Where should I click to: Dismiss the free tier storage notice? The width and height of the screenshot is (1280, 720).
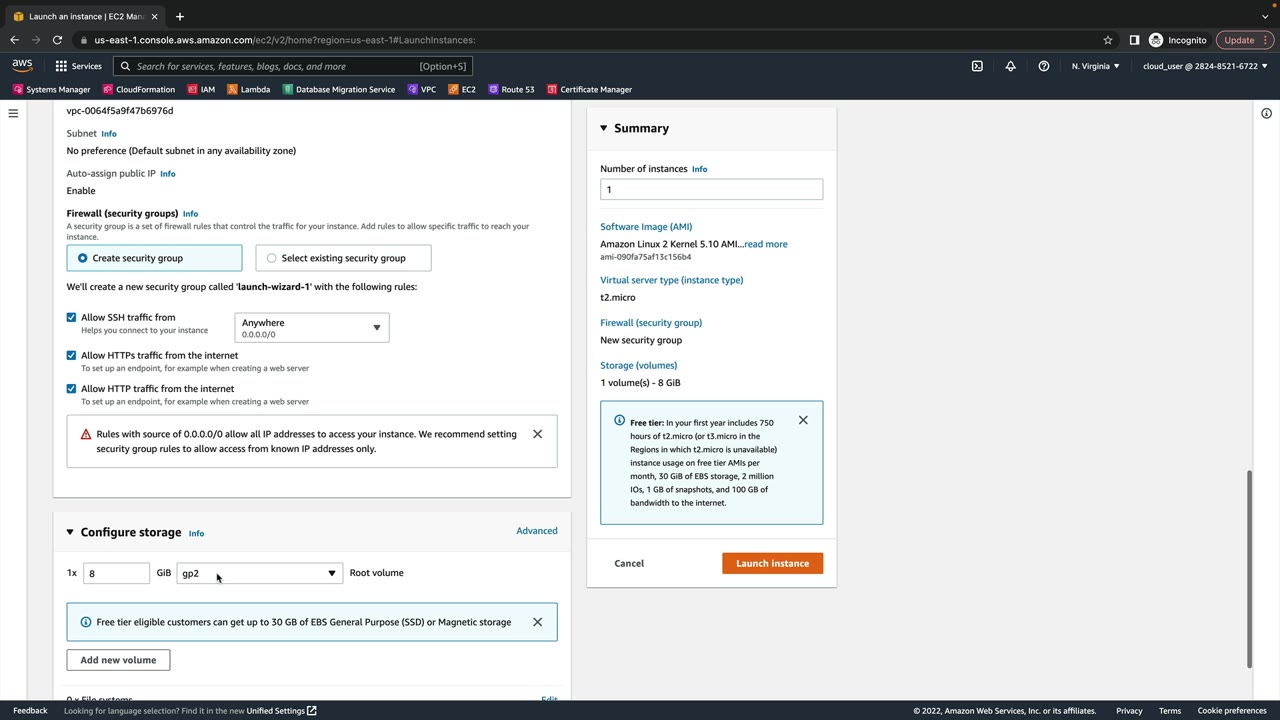click(x=537, y=622)
